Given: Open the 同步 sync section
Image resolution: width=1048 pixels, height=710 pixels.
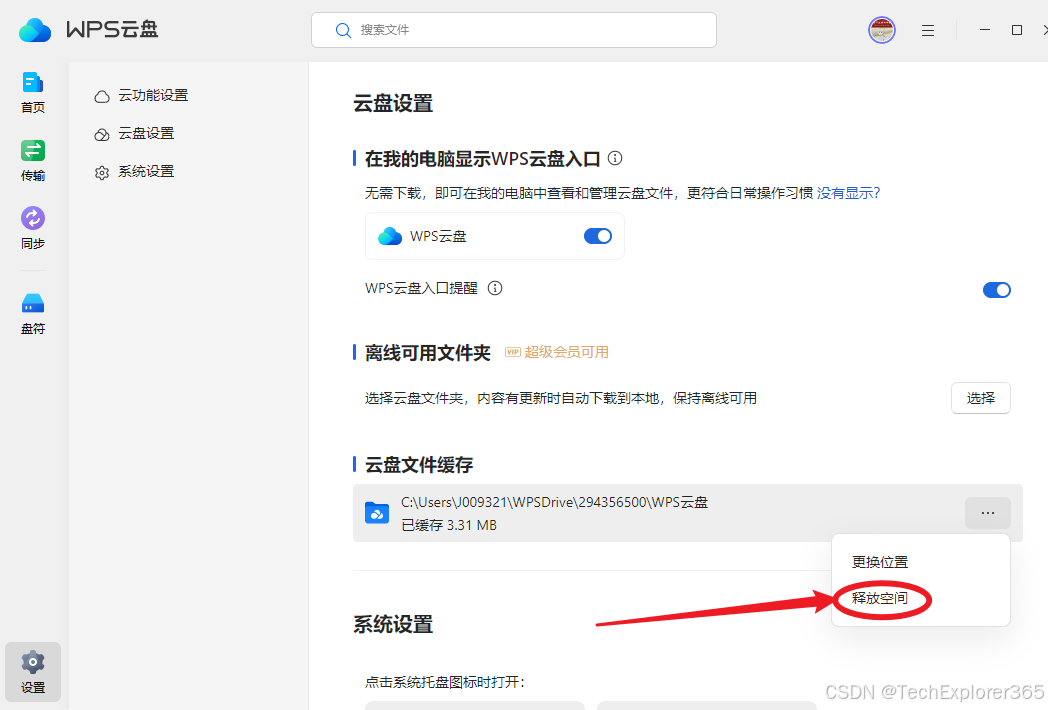Looking at the screenshot, I should [32, 229].
